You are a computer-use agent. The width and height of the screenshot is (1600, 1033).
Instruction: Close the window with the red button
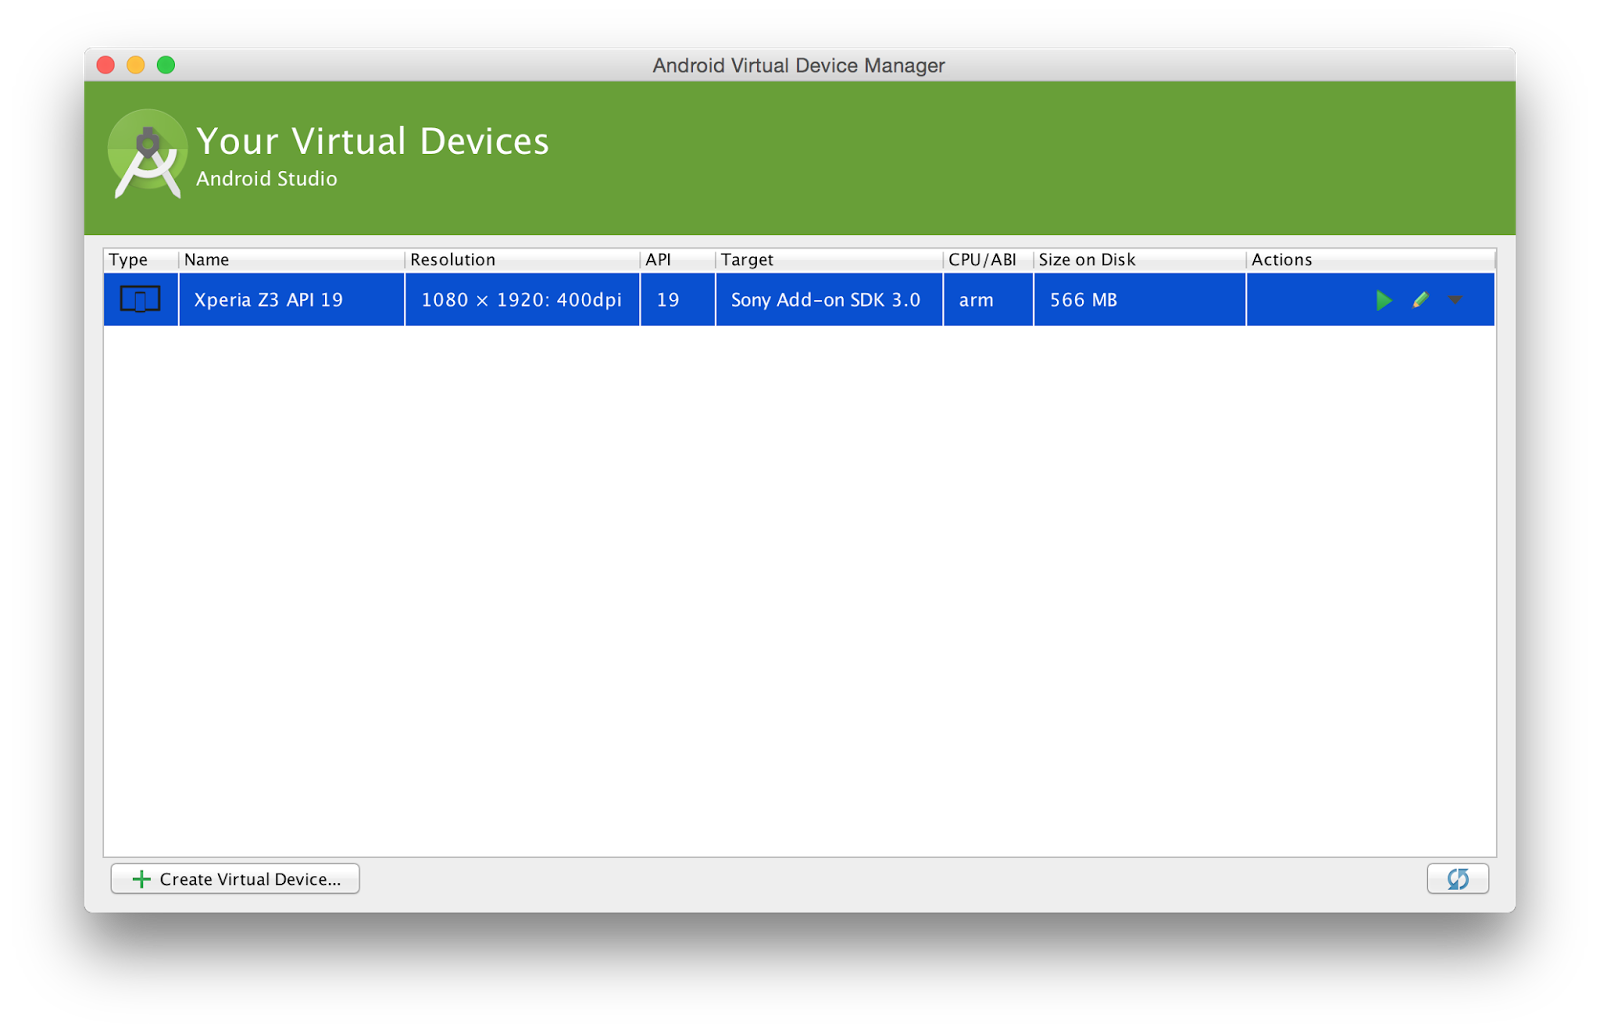tap(106, 65)
